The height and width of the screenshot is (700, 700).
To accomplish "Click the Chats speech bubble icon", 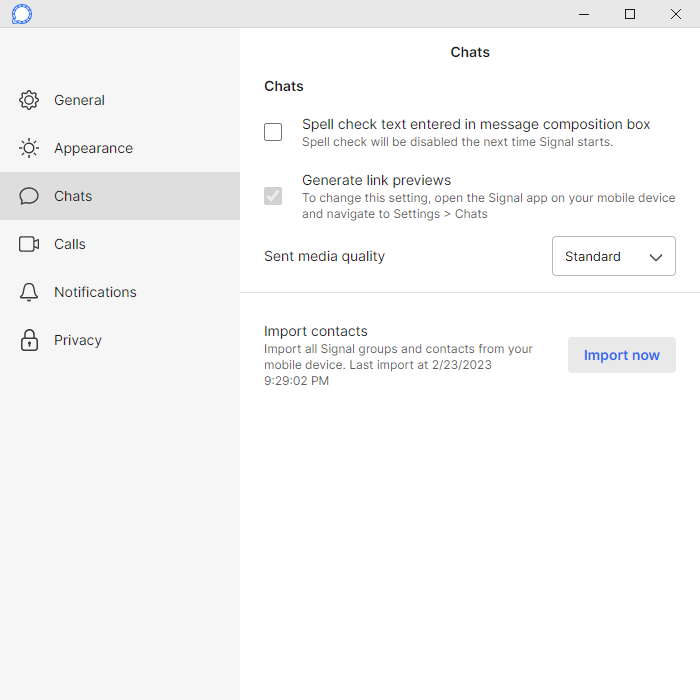I will pos(29,196).
